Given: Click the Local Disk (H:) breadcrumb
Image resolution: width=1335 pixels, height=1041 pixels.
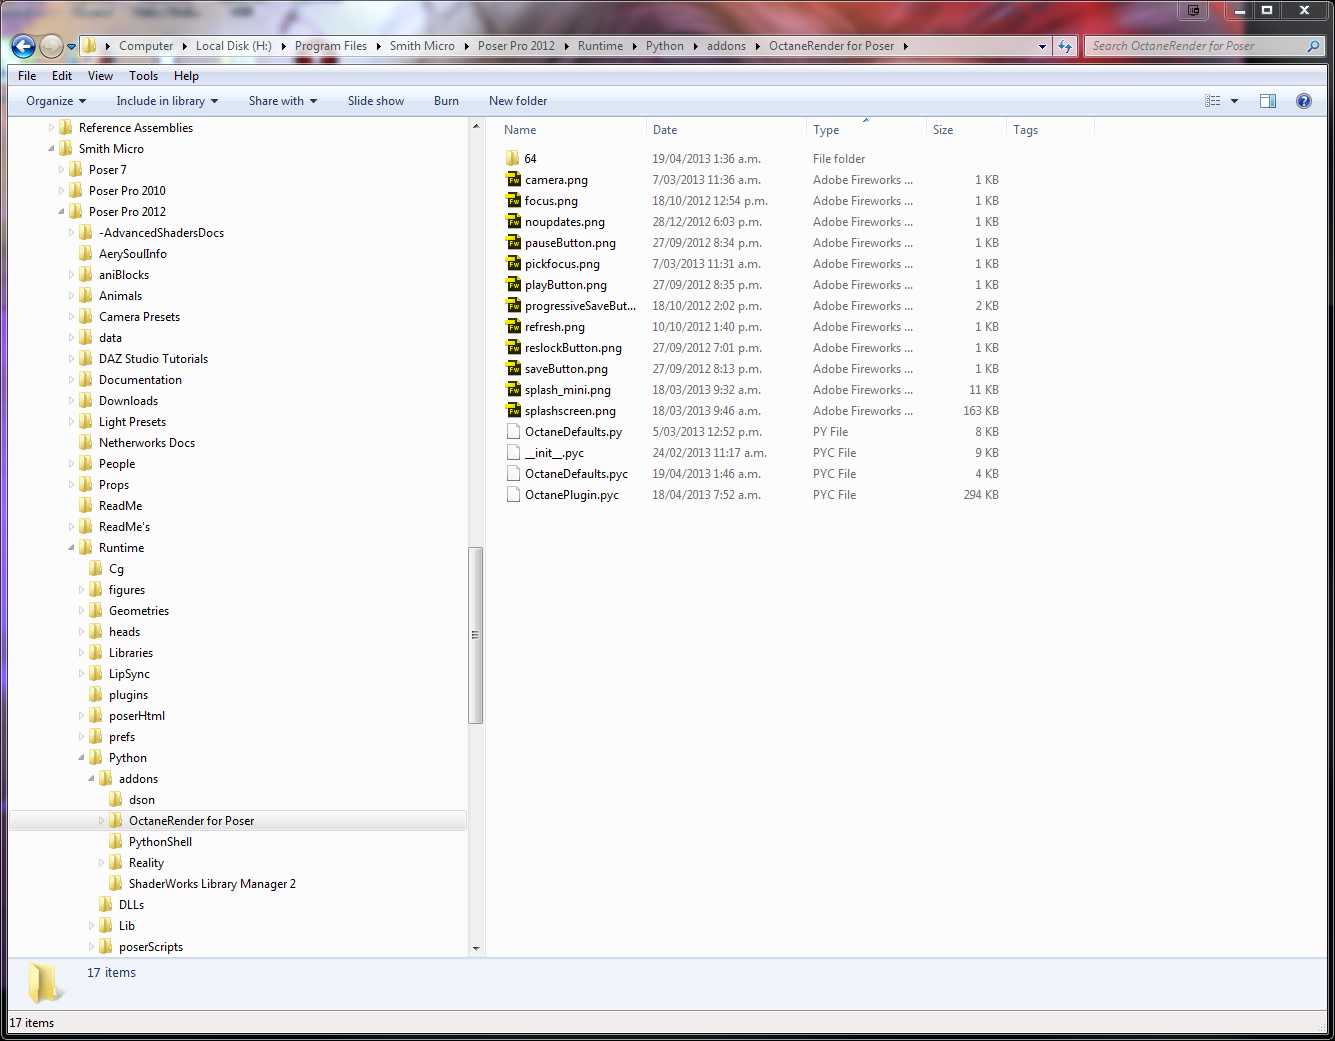Looking at the screenshot, I should pyautogui.click(x=233, y=46).
